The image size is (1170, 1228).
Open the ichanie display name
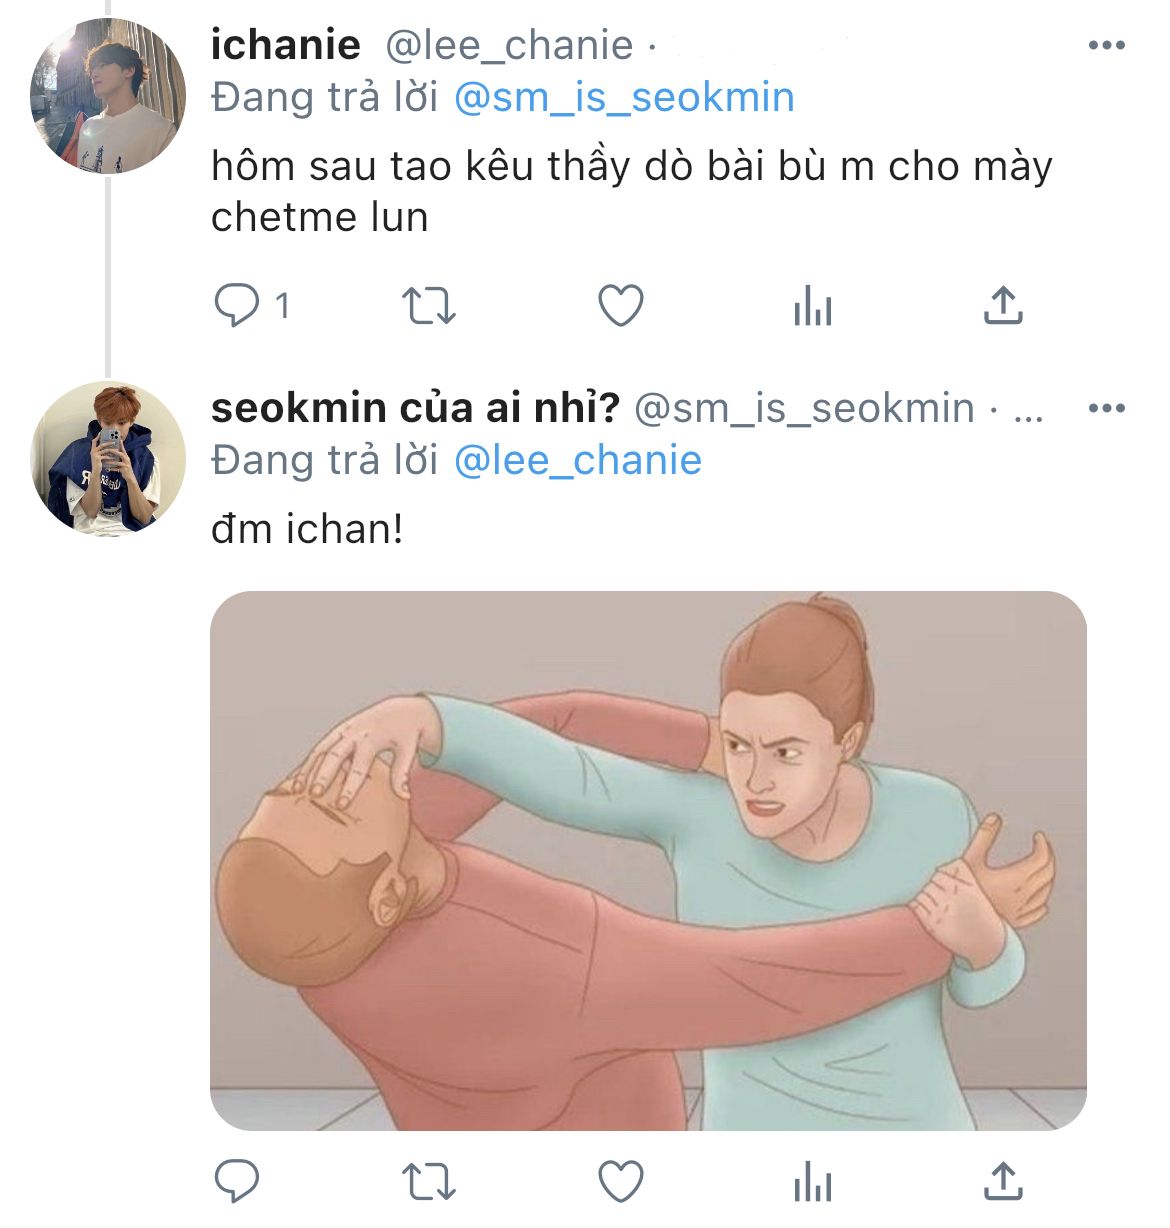pos(286,45)
